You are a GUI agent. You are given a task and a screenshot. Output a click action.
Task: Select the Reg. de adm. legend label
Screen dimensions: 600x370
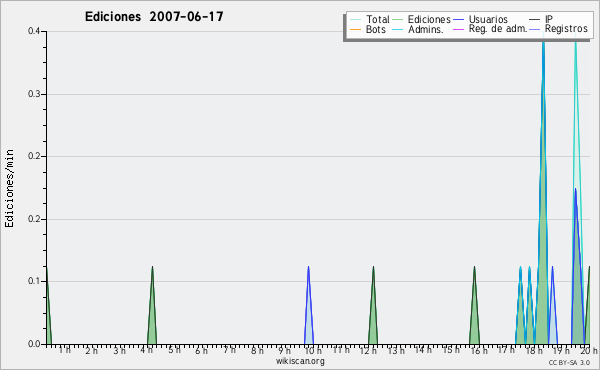pyautogui.click(x=498, y=29)
